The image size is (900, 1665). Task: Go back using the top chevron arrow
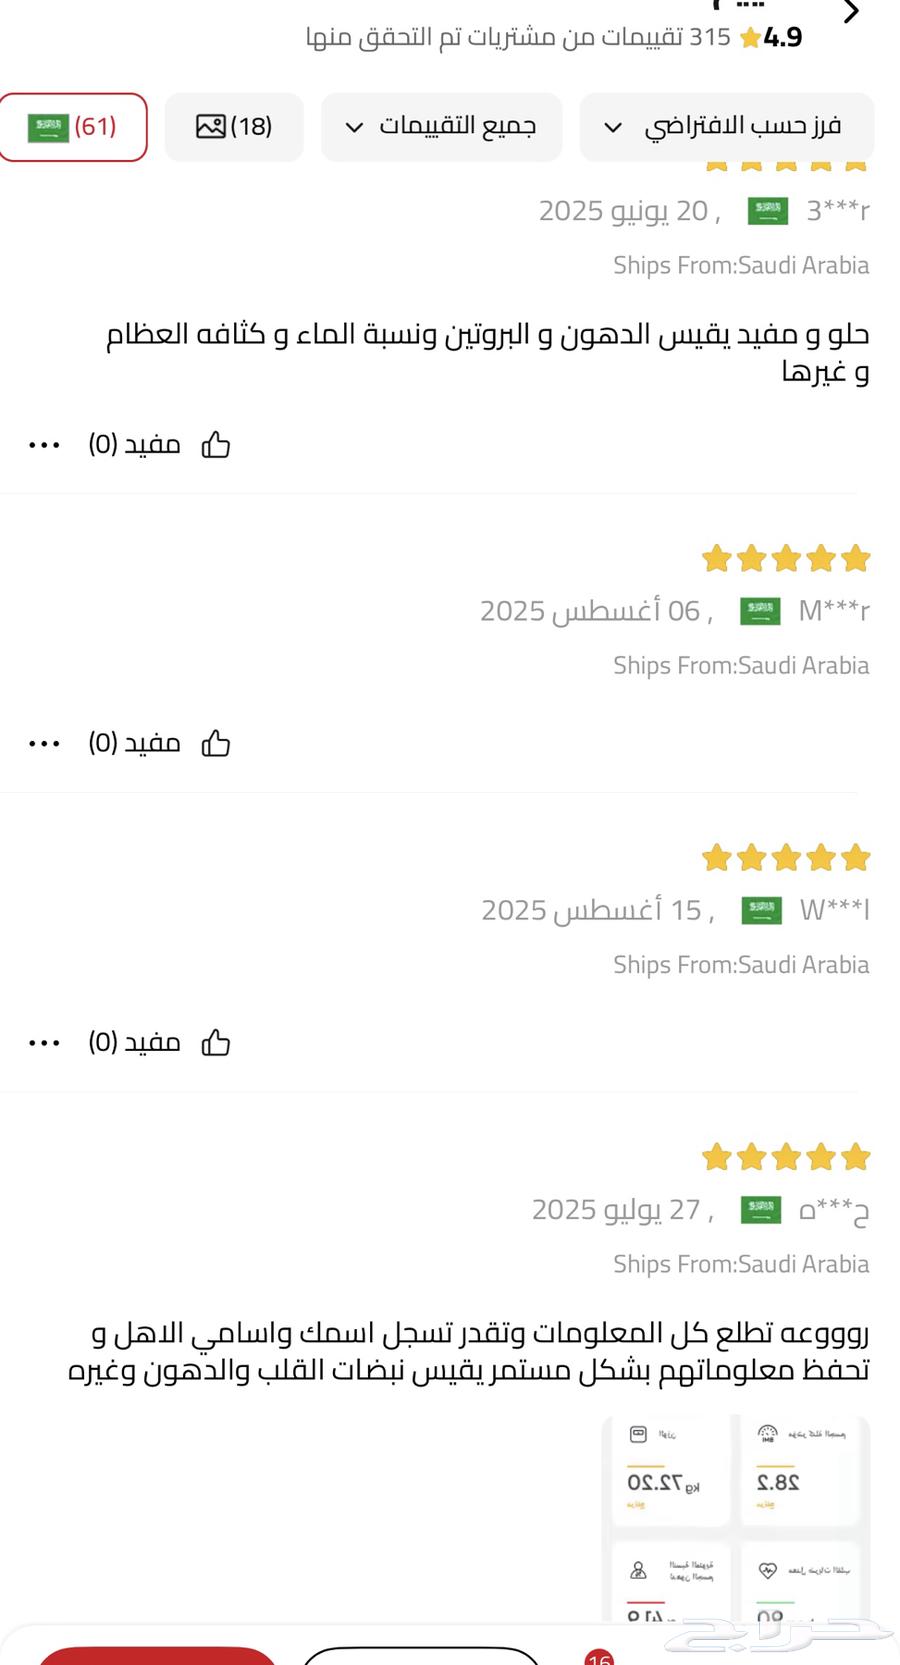tap(851, 12)
